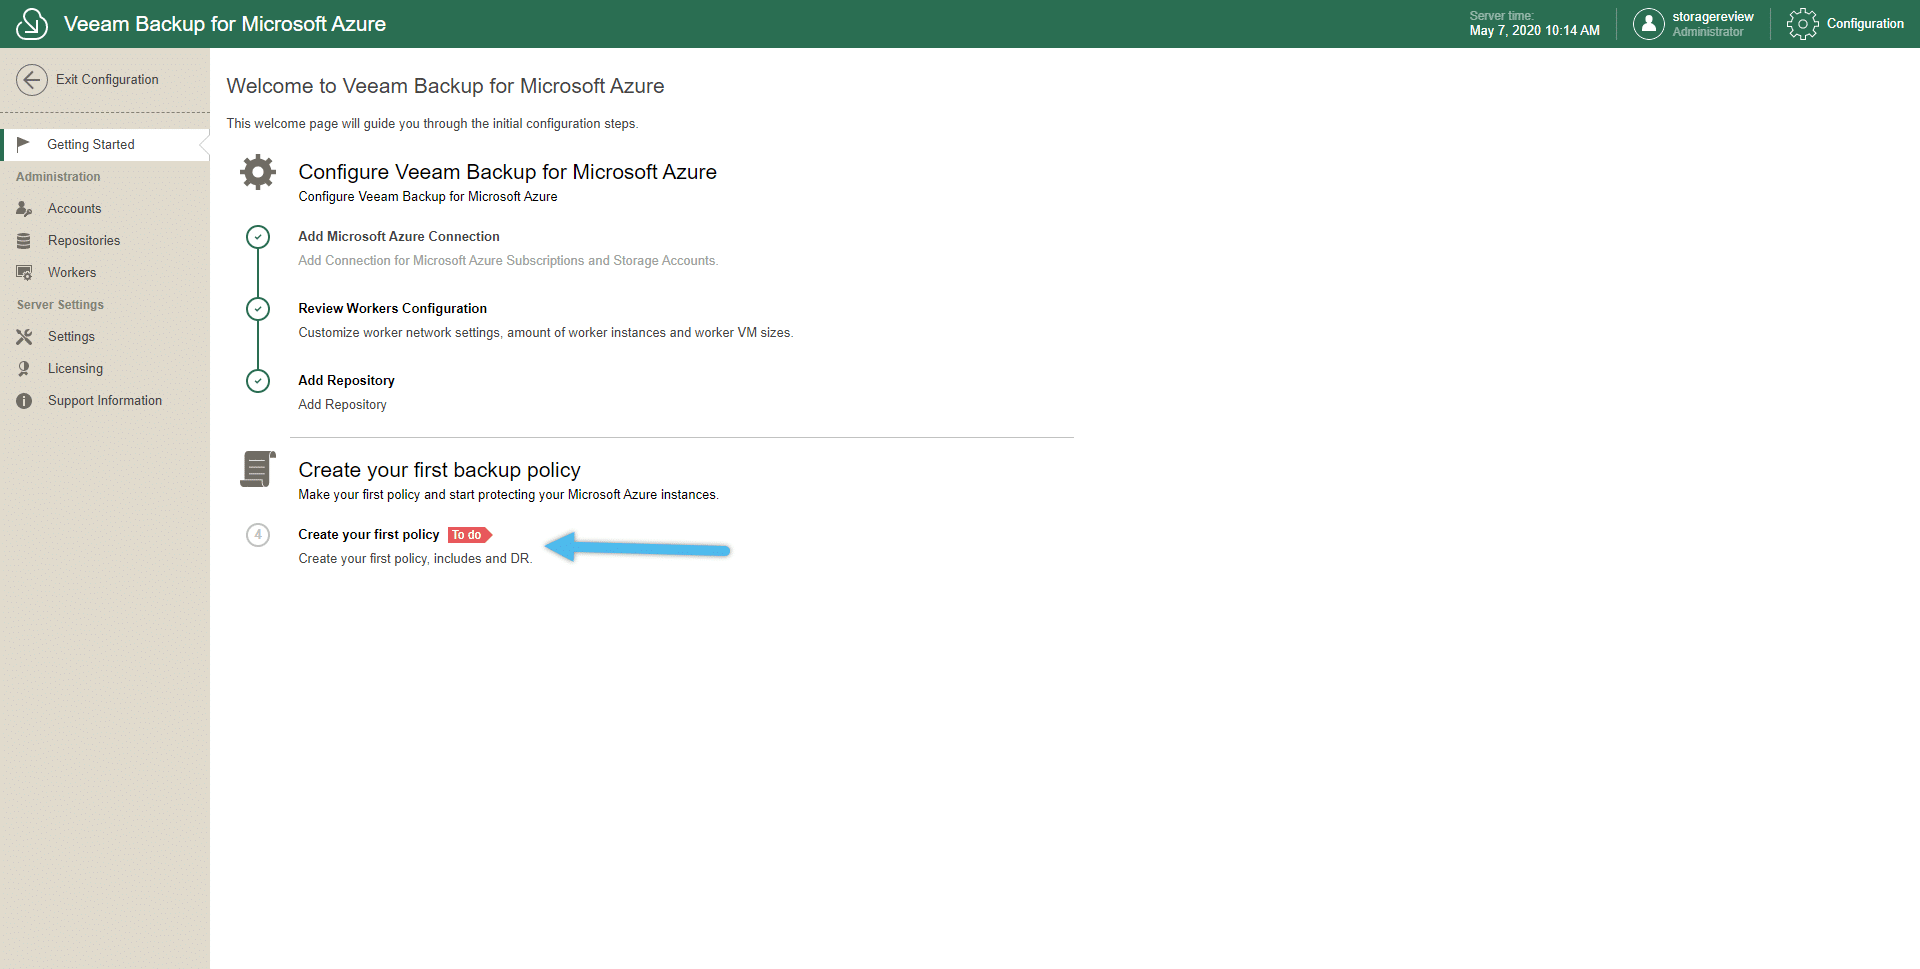Open Review Workers Configuration step
1920x969 pixels.
point(392,308)
